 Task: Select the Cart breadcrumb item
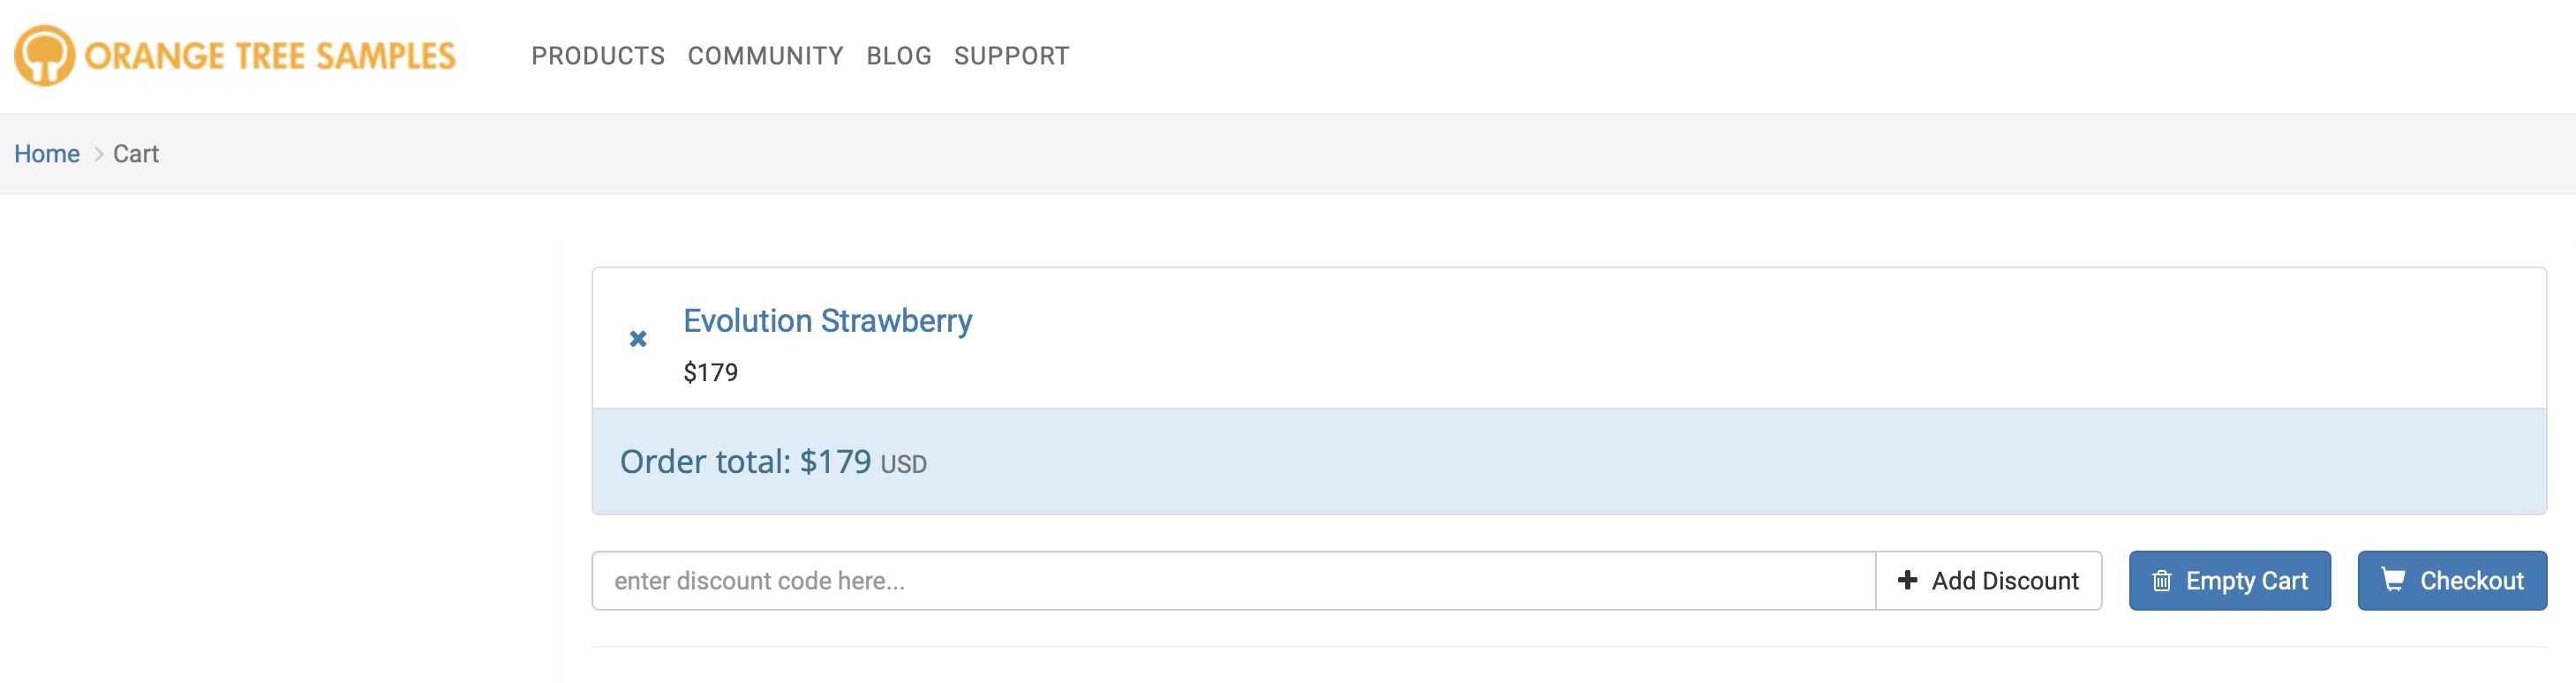(136, 154)
